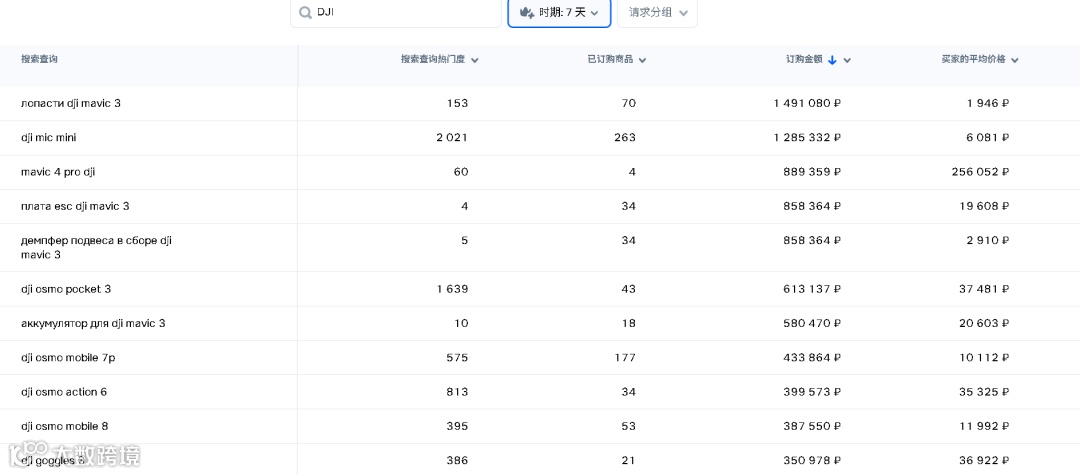Open the 时期: 7 天 period dropdown

(559, 12)
